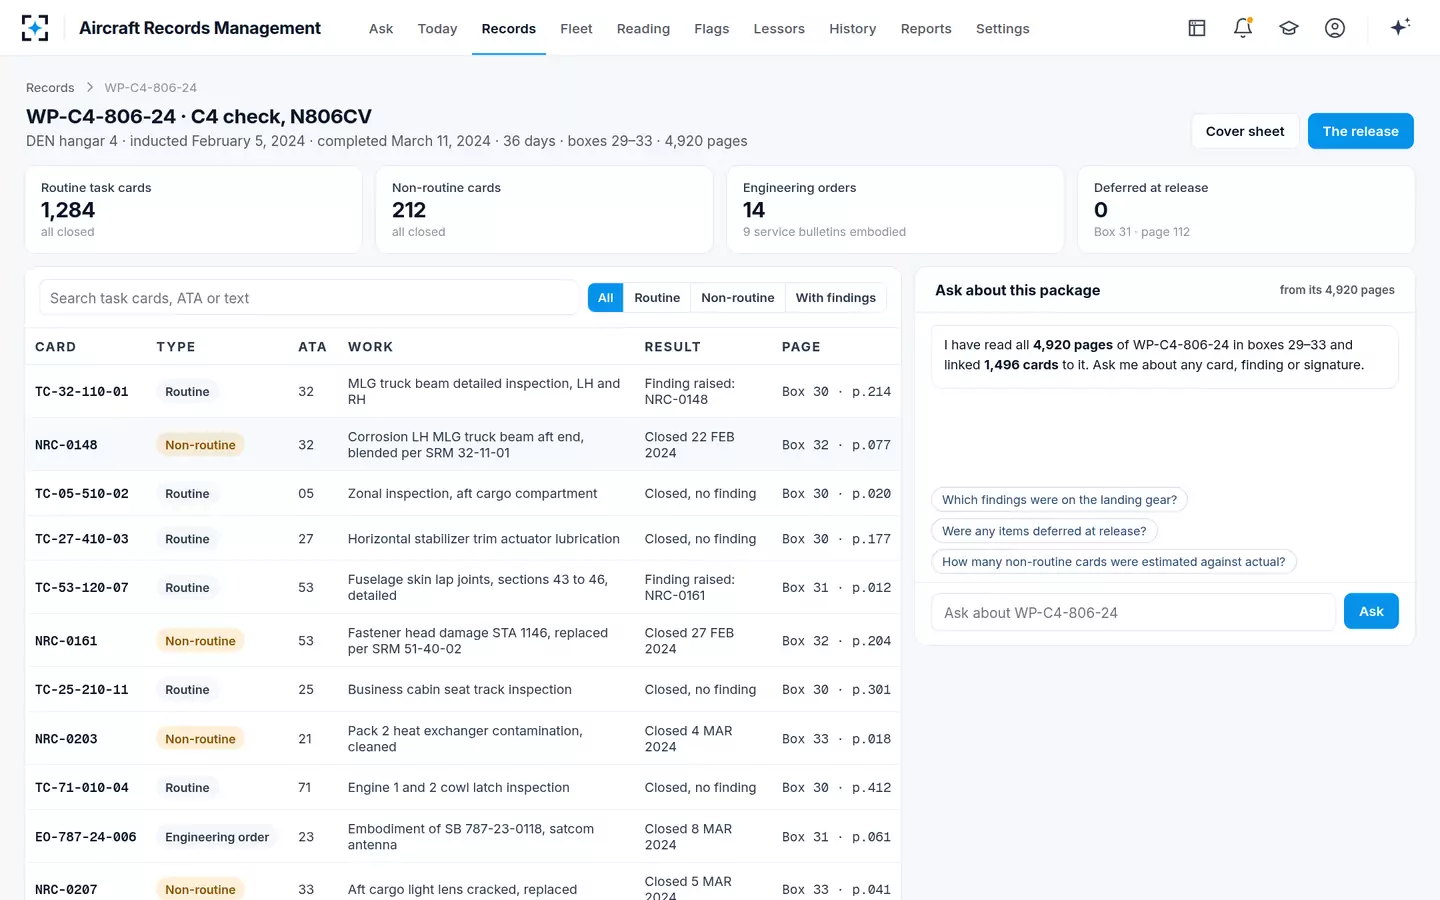This screenshot has width=1440, height=900.
Task: Open the Reading tab
Action: [x=643, y=29]
